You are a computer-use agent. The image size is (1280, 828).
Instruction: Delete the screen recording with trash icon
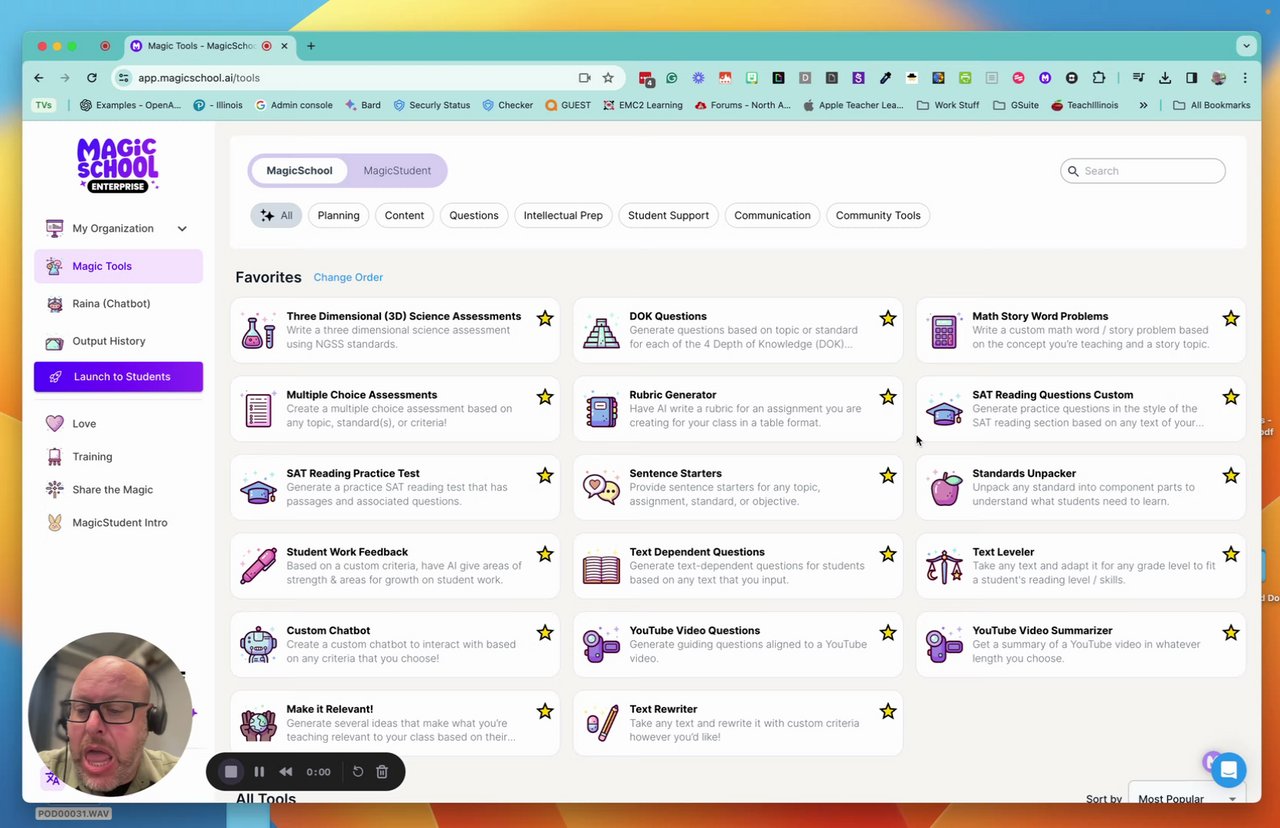tap(382, 772)
